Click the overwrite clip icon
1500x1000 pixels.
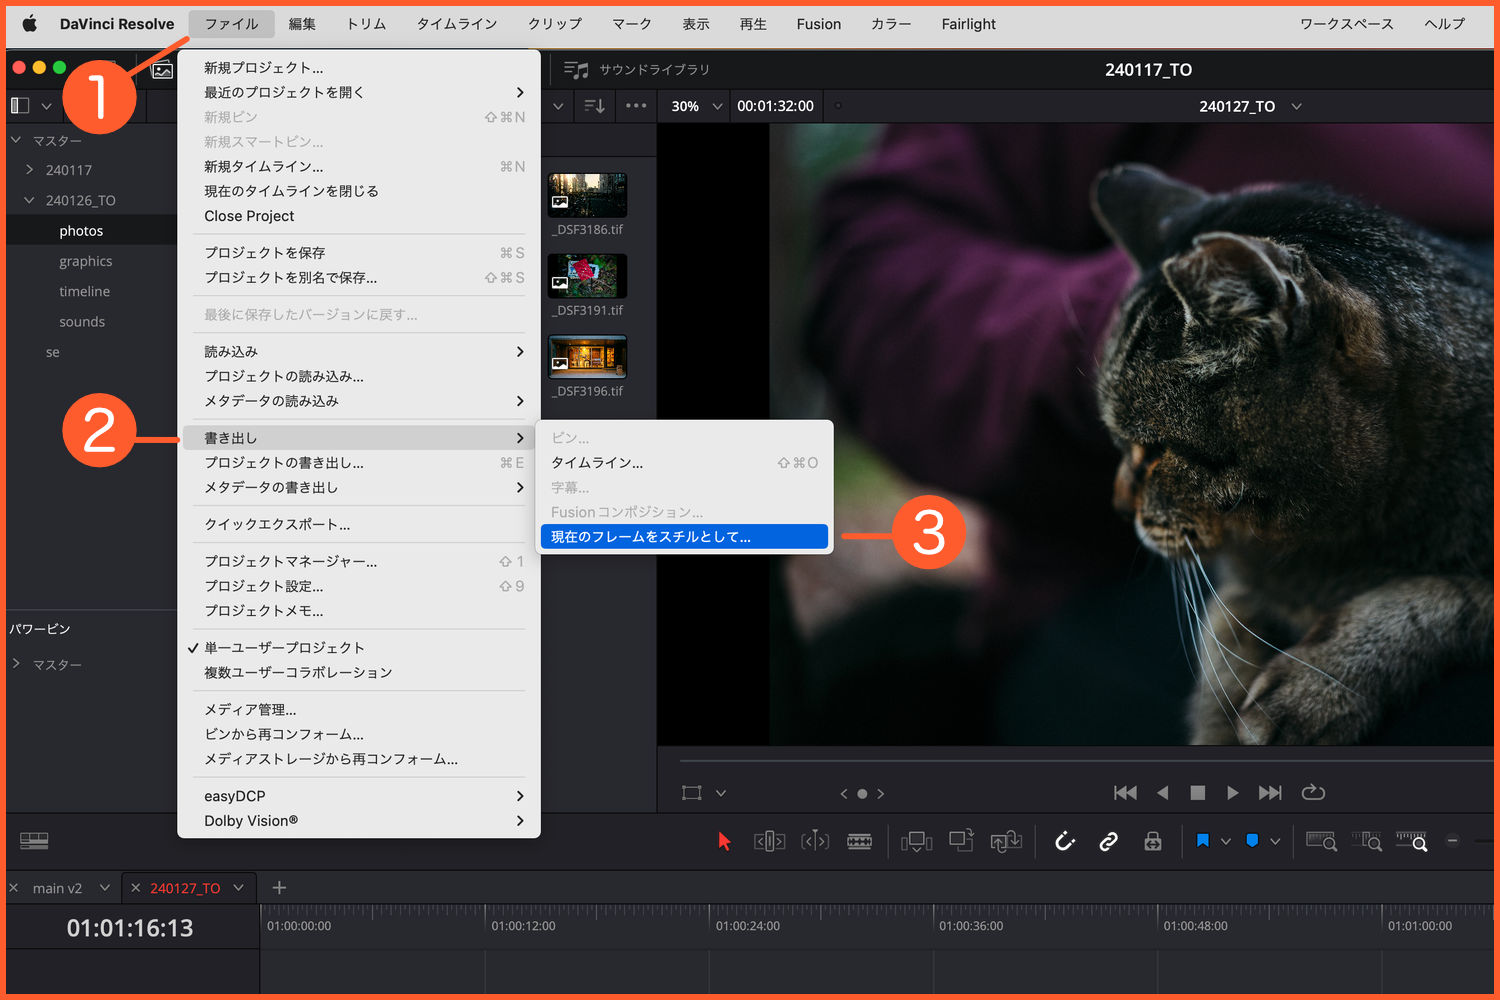[x=962, y=841]
